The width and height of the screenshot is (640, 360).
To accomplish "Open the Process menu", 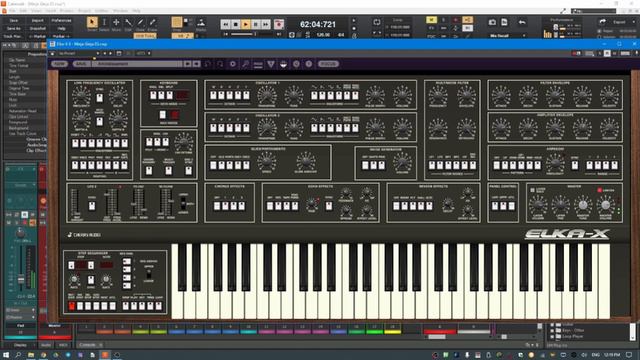I will point(67,11).
